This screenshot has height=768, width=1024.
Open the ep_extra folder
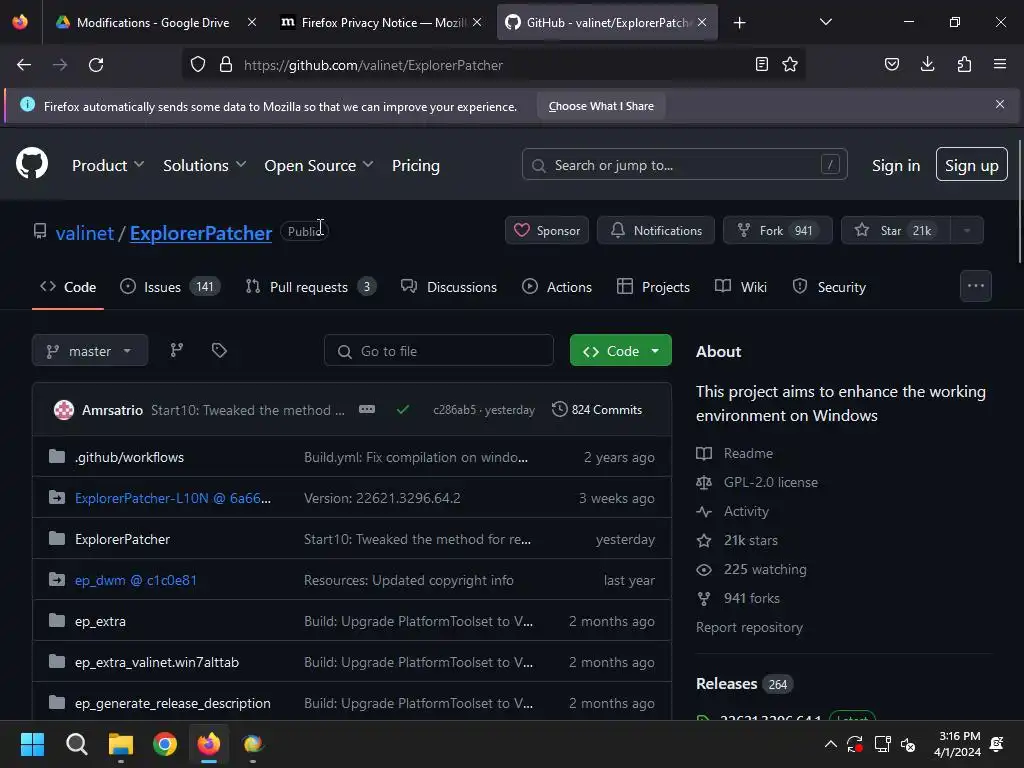(x=101, y=621)
